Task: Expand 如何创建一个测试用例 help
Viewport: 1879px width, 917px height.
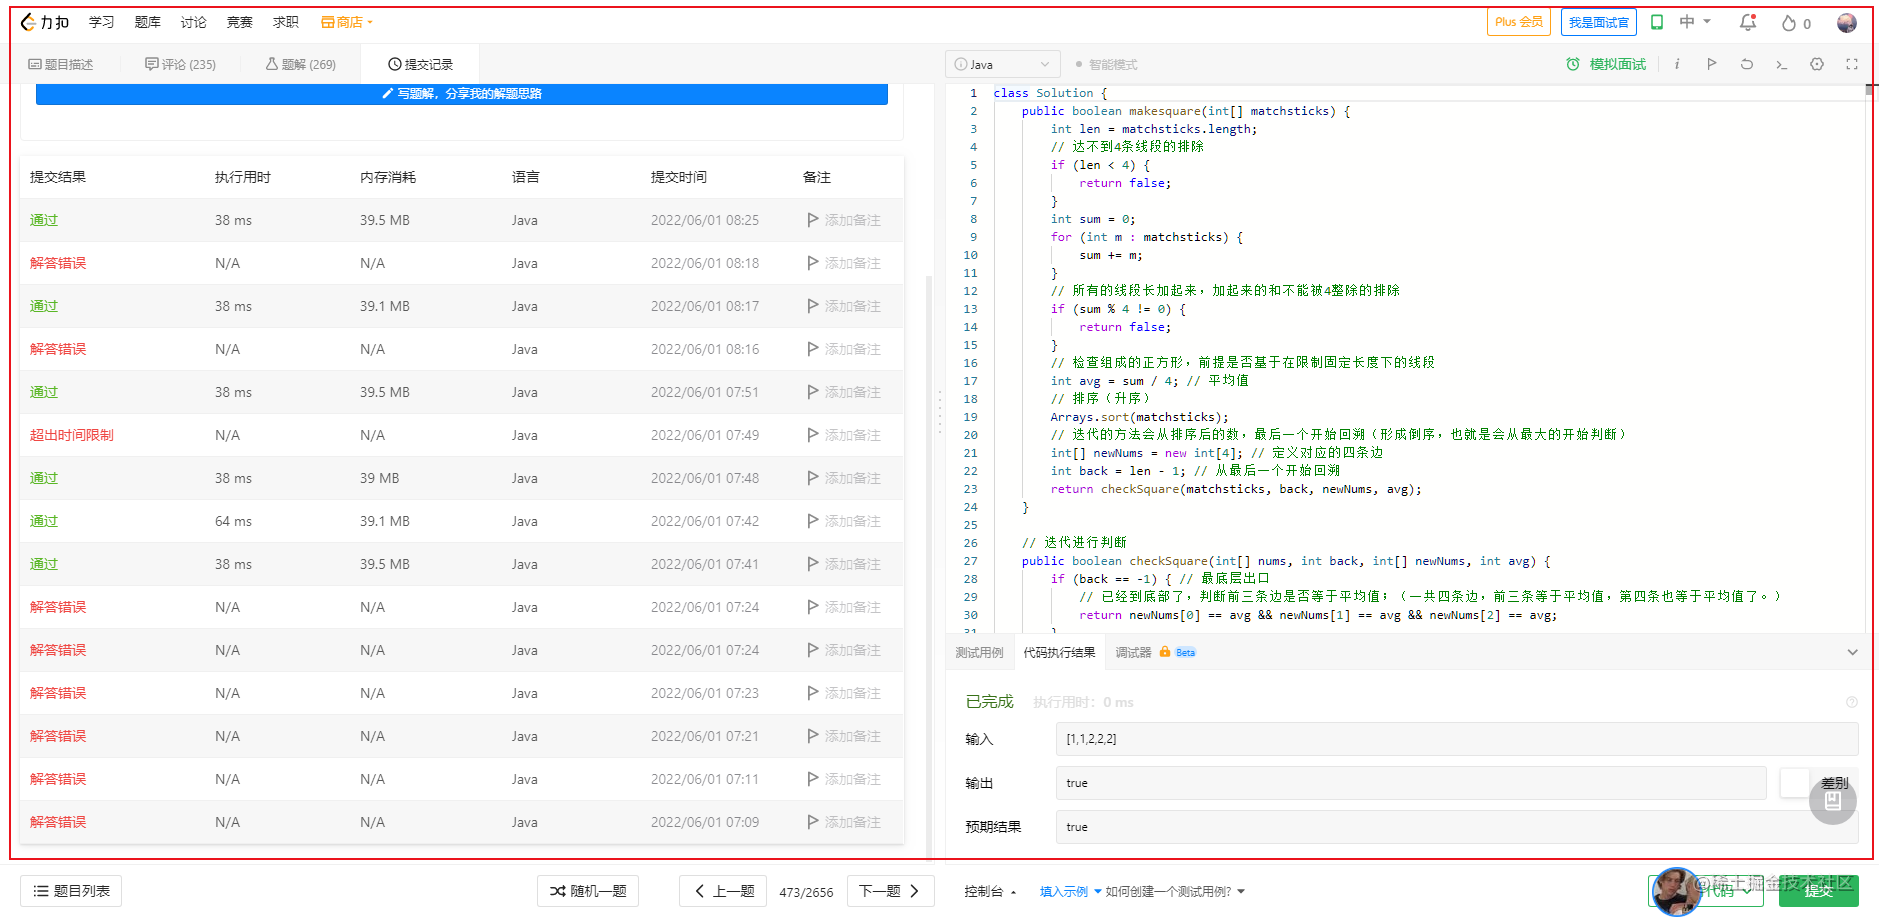Action: (1175, 891)
